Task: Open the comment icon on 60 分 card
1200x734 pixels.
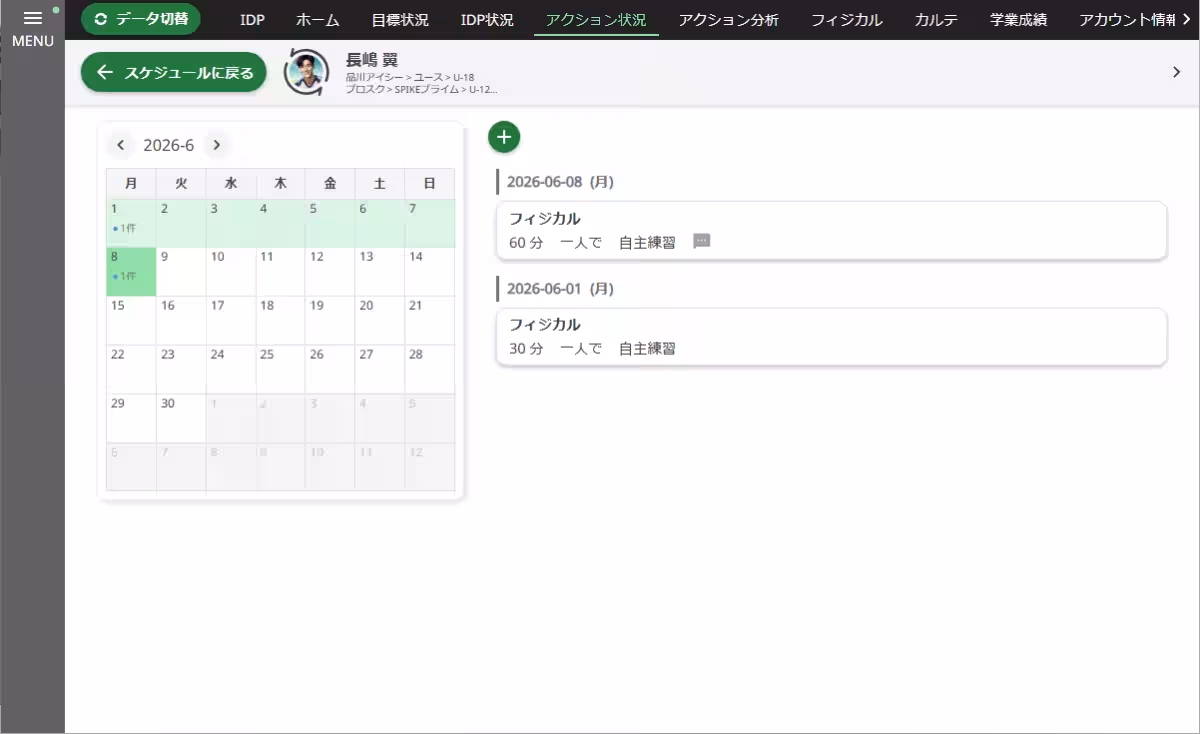Action: point(702,242)
